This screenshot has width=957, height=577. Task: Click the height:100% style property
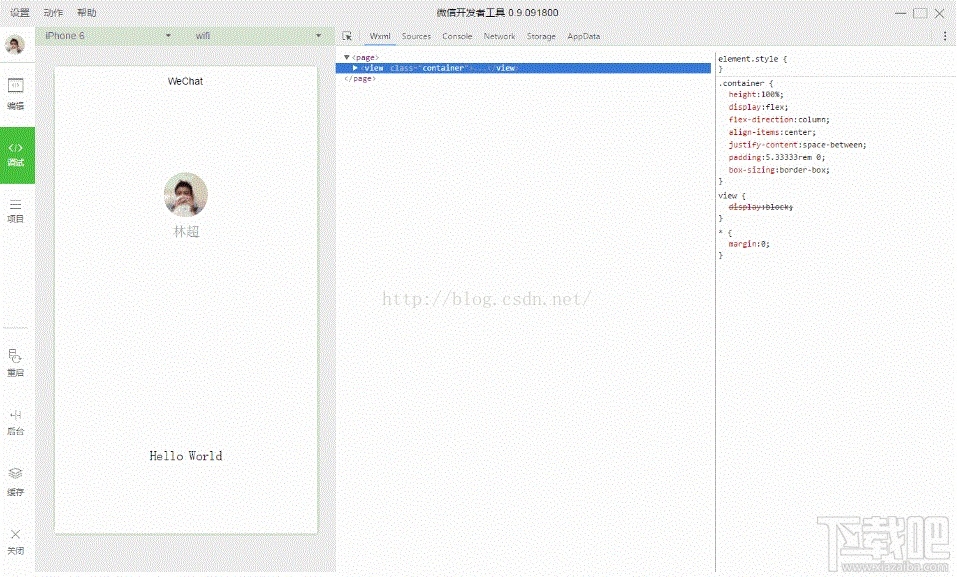[x=756, y=95]
